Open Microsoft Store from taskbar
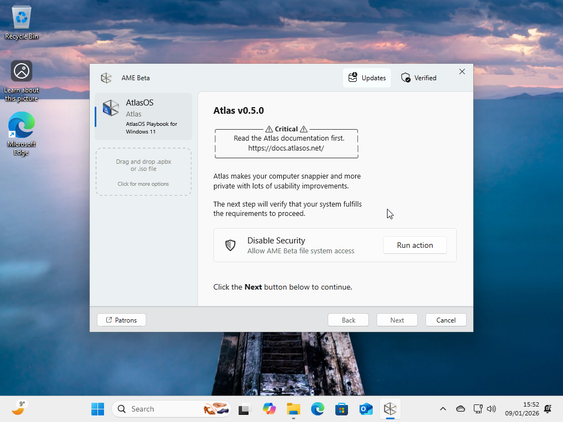Viewport: 563px width, 422px height. click(341, 409)
